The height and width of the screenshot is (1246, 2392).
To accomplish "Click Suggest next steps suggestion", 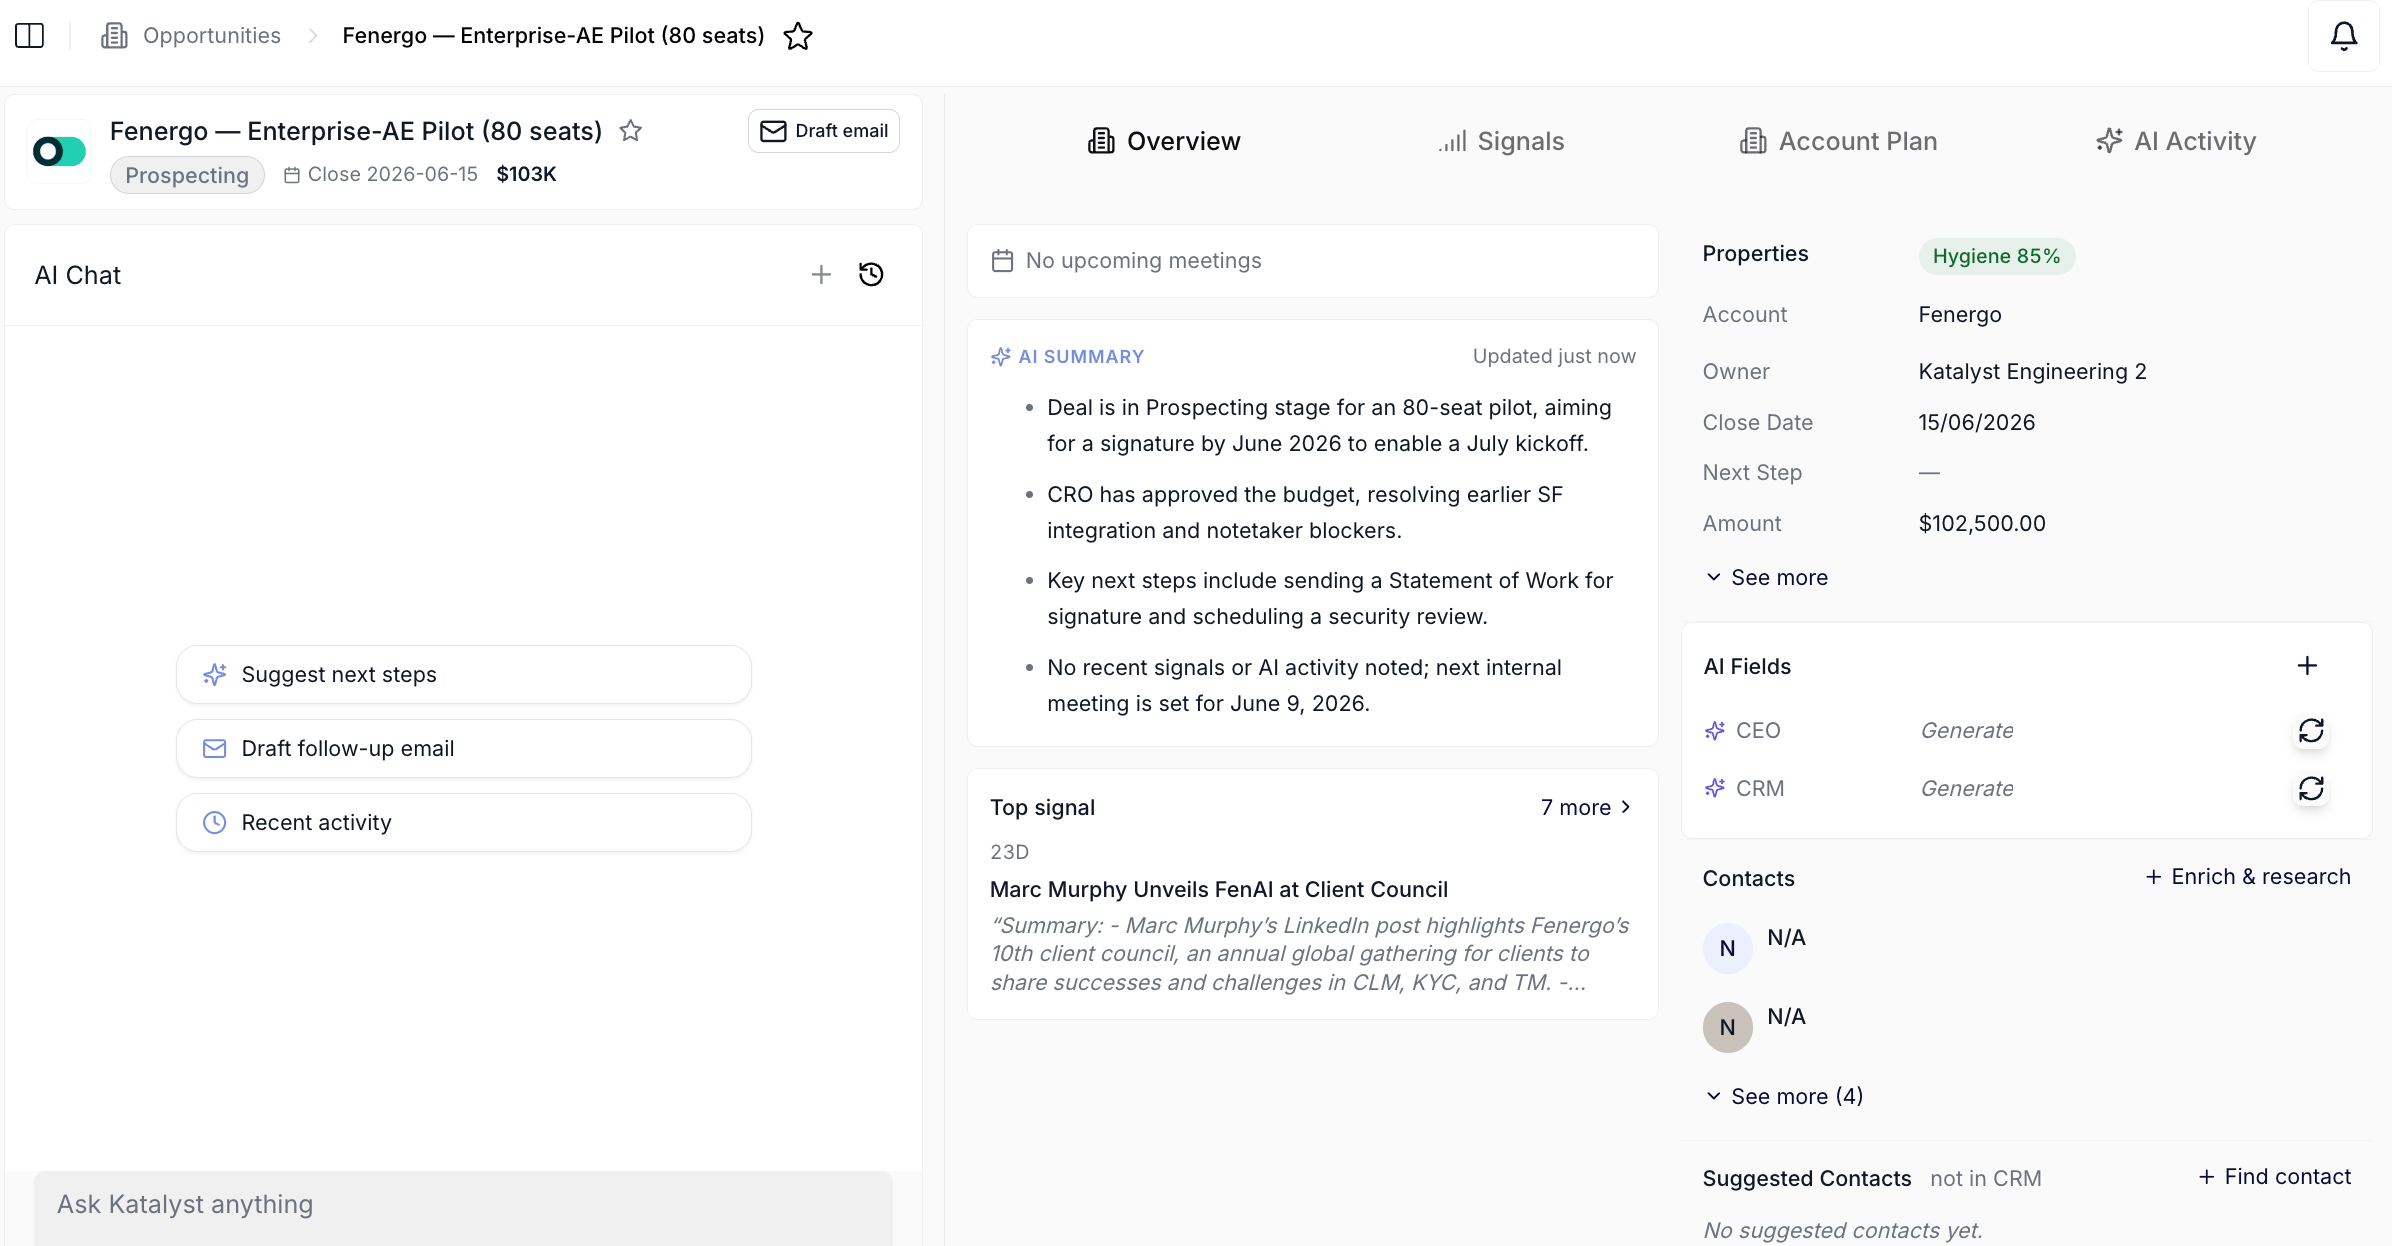I will tap(464, 675).
